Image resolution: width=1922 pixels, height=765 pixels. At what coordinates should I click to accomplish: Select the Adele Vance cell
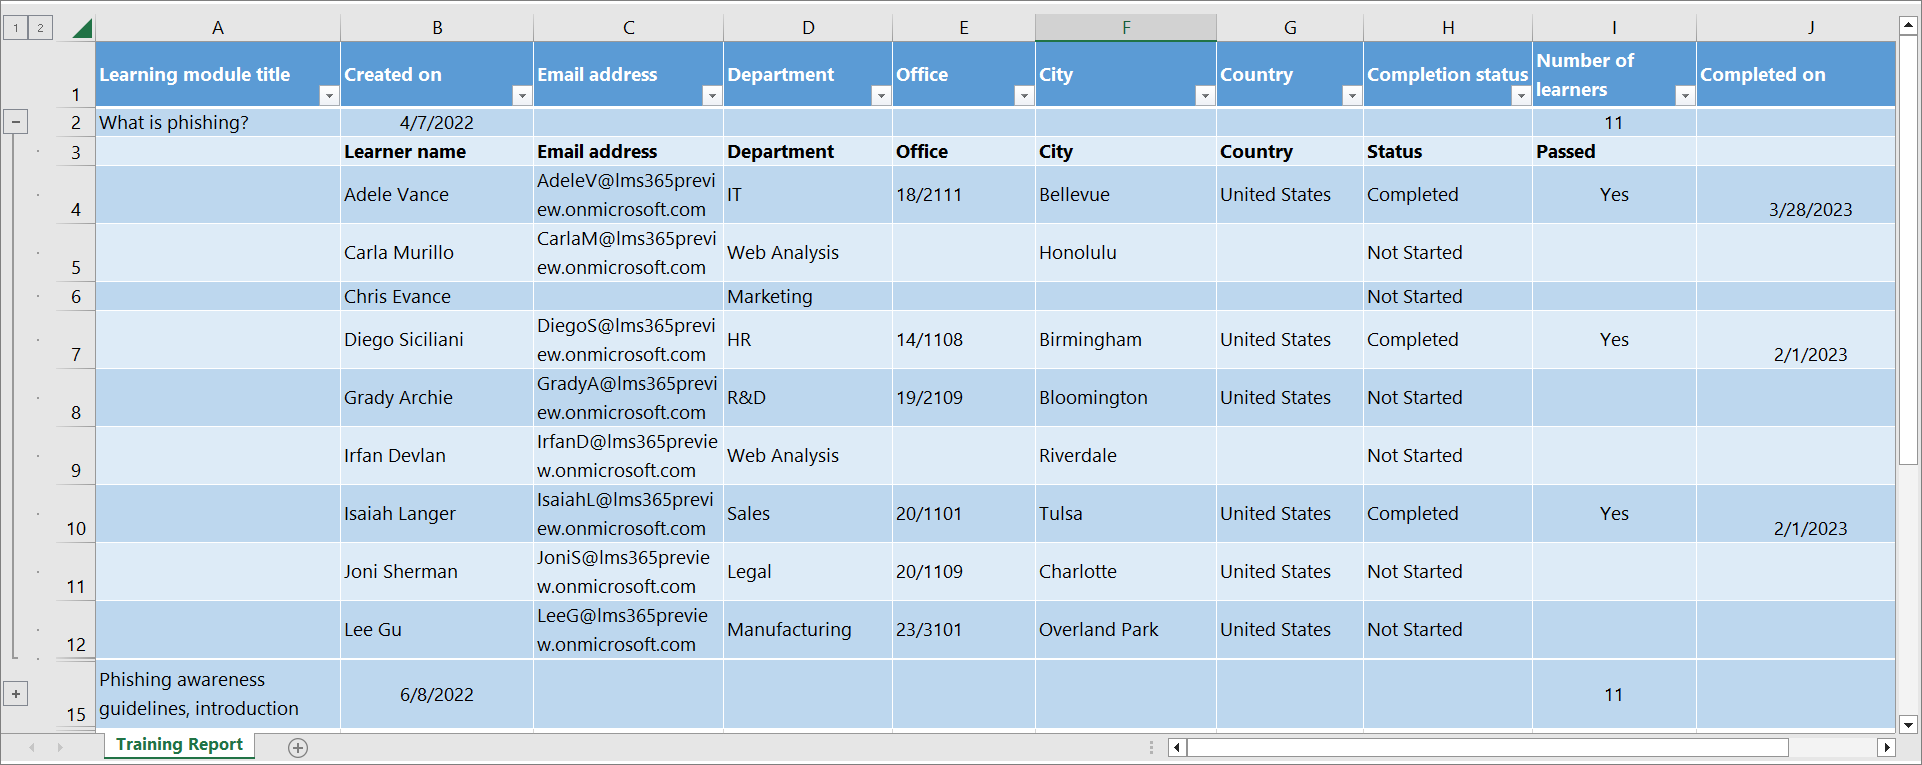pos(436,195)
